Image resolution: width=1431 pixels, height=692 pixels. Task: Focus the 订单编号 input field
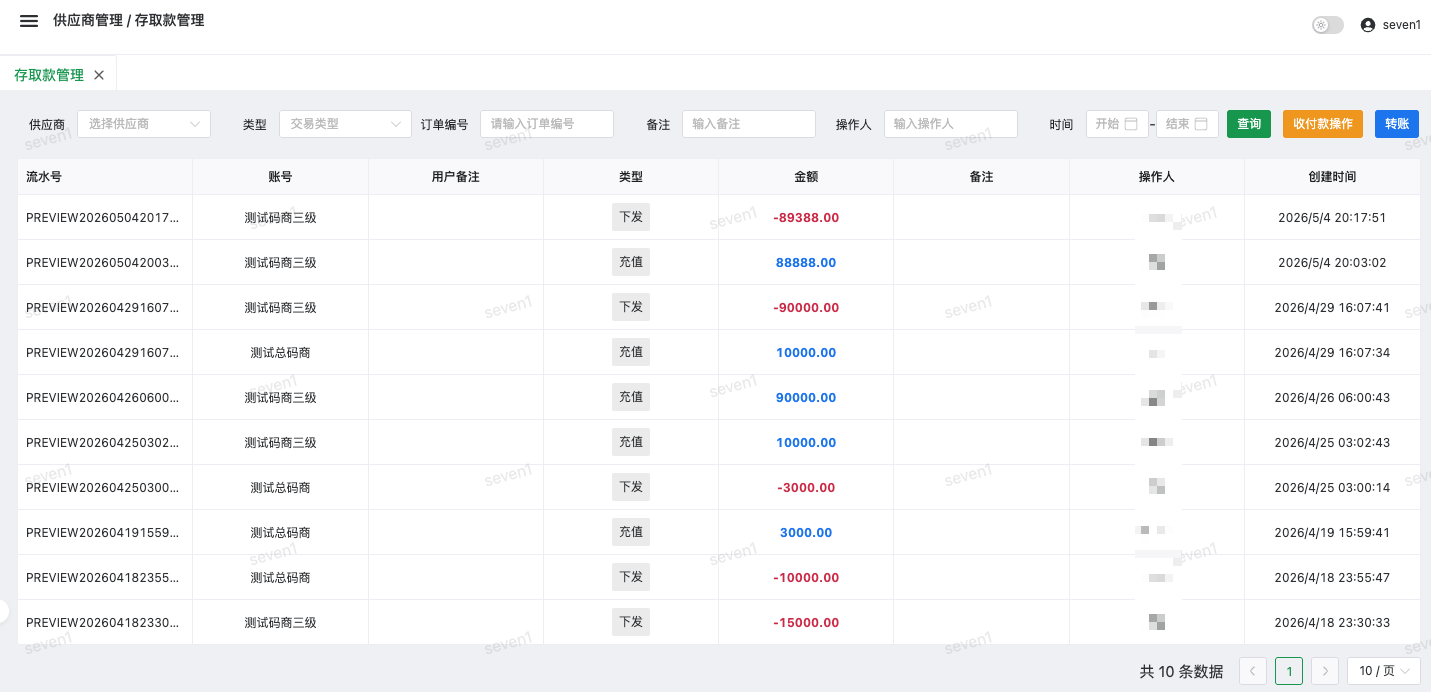click(547, 124)
